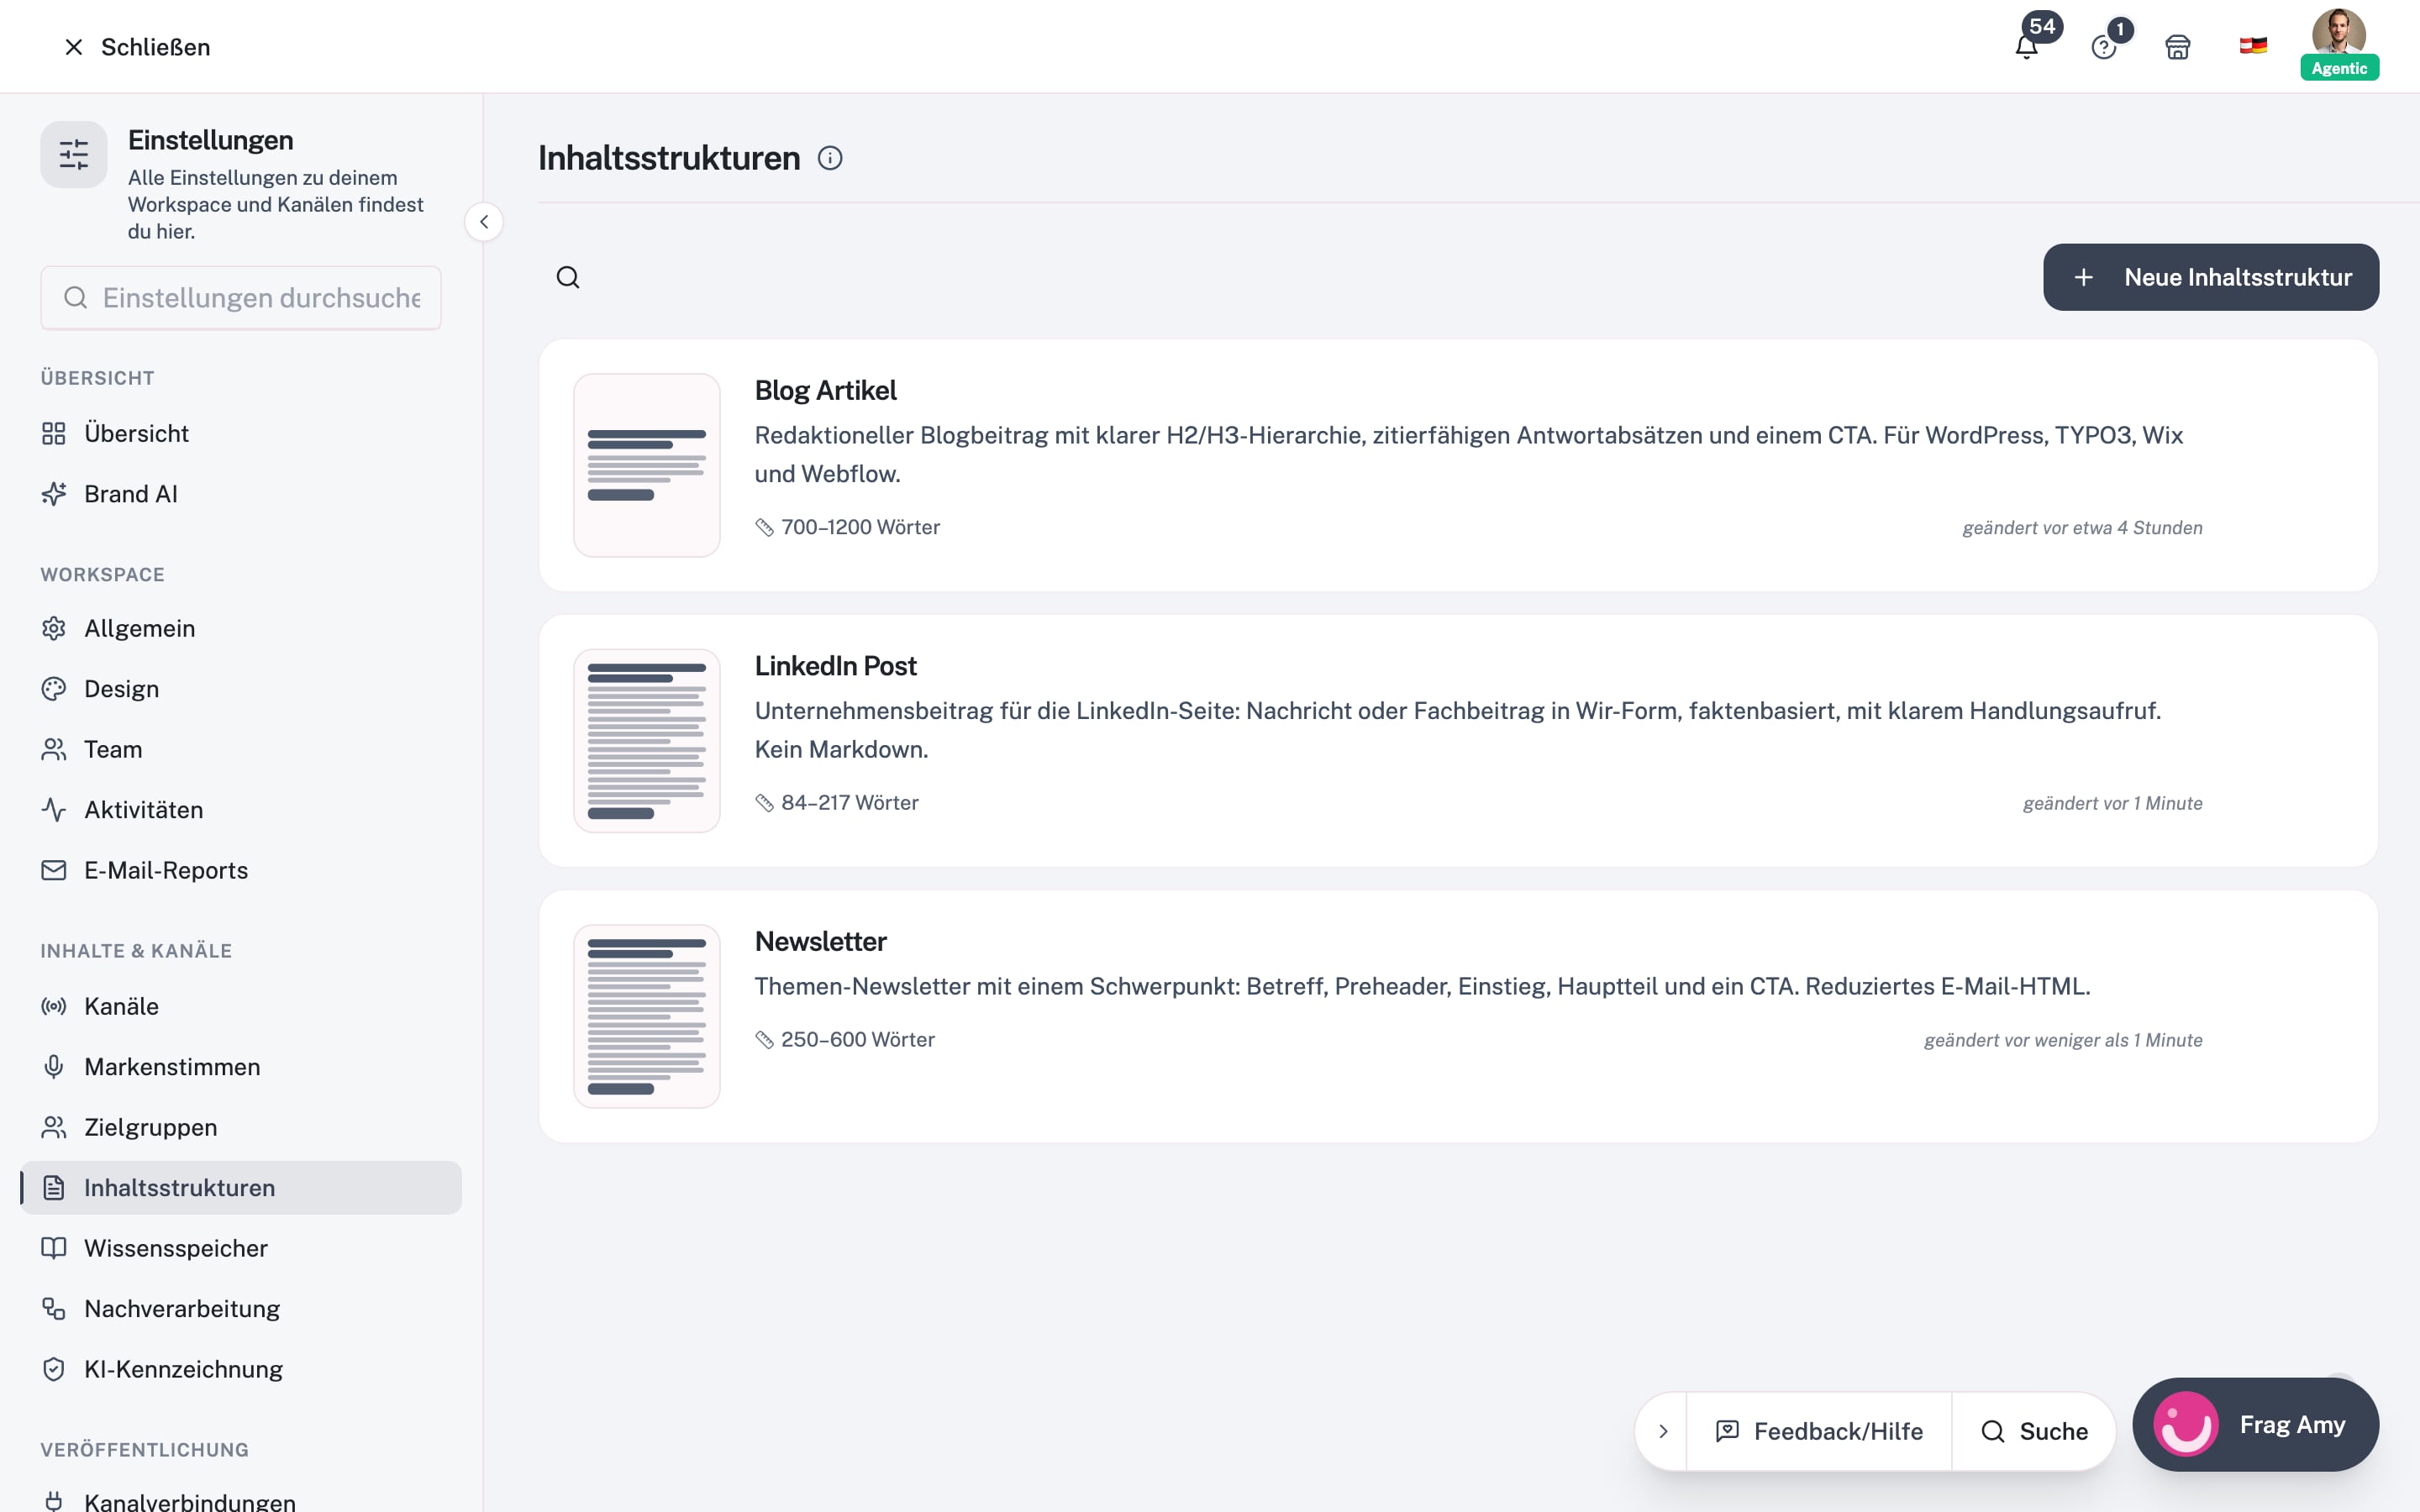Open Aktivitäten in sidebar
The image size is (2420, 1512).
click(241, 810)
